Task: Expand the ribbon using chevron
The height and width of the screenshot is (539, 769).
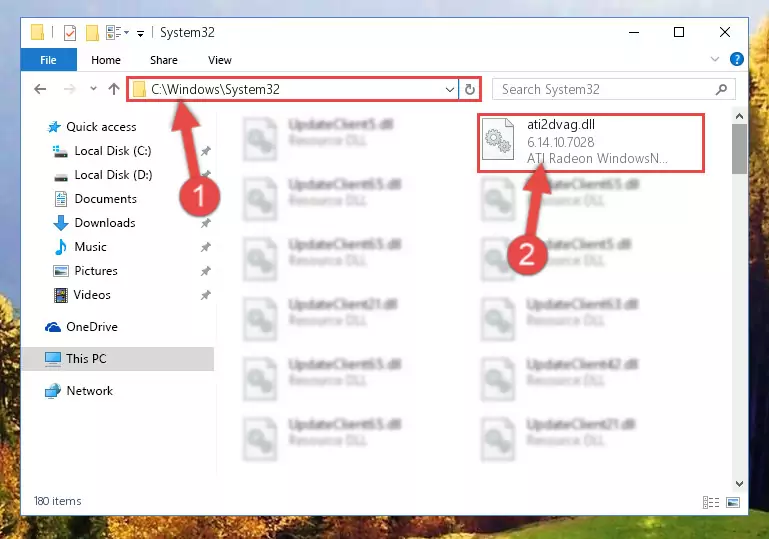Action: point(715,59)
